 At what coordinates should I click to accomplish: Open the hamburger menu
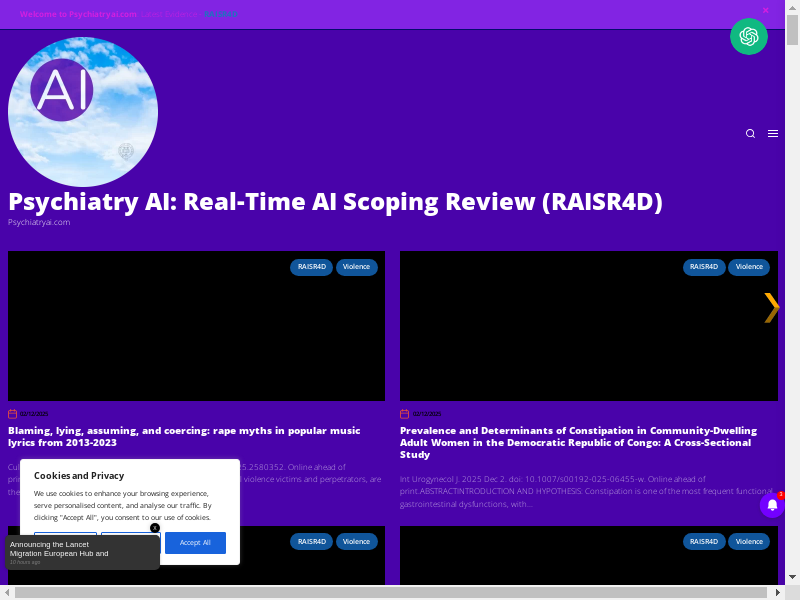pyautogui.click(x=773, y=134)
